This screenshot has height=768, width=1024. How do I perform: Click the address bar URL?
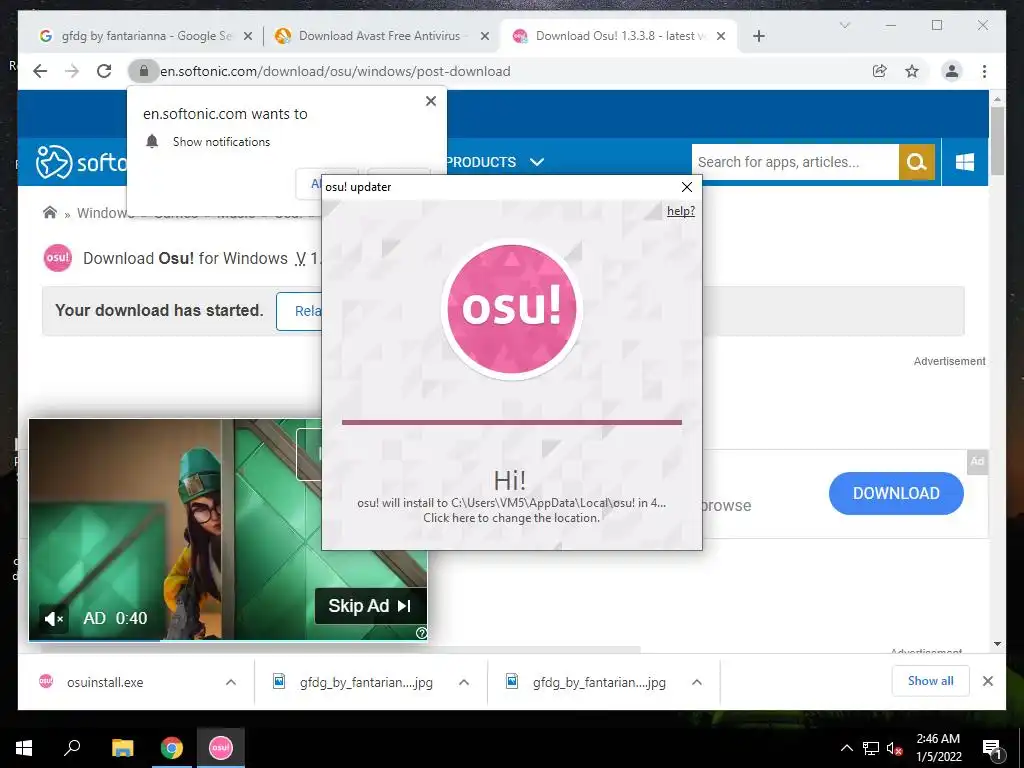point(335,71)
